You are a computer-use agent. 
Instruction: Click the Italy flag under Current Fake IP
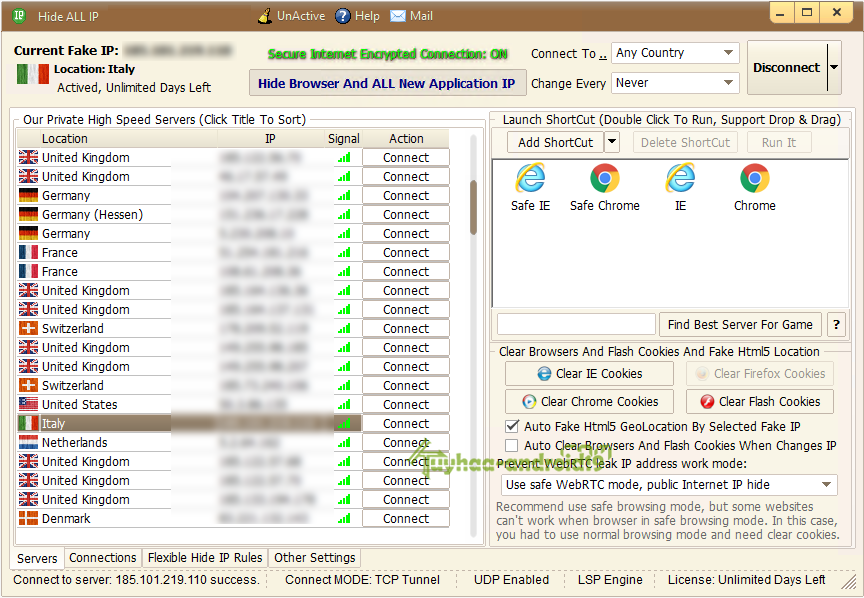33,74
